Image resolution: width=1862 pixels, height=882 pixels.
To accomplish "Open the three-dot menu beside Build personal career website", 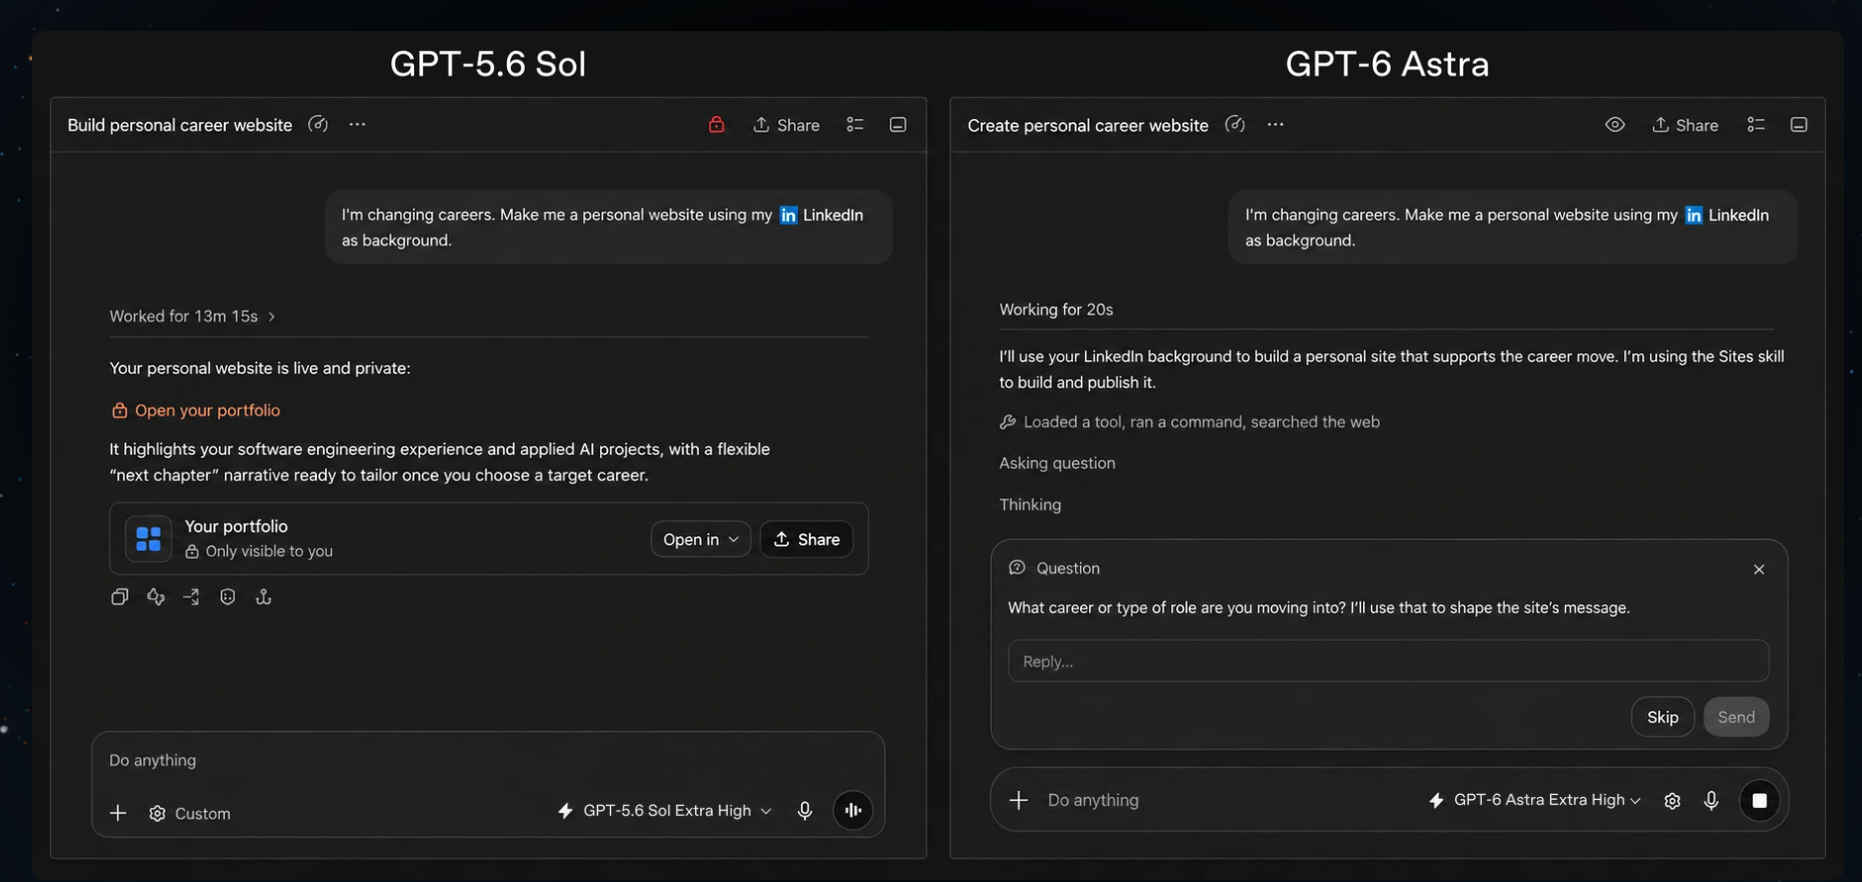I will pyautogui.click(x=357, y=125).
